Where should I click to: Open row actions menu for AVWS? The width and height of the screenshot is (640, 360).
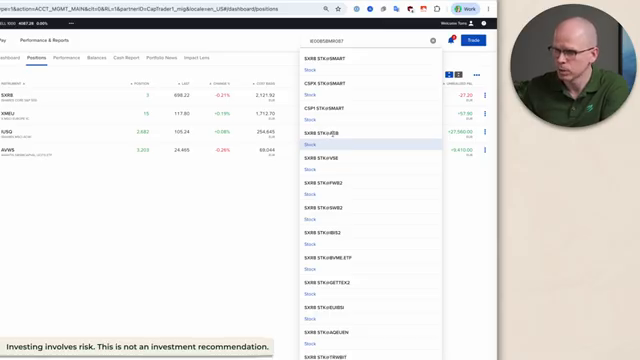pyautogui.click(x=485, y=150)
